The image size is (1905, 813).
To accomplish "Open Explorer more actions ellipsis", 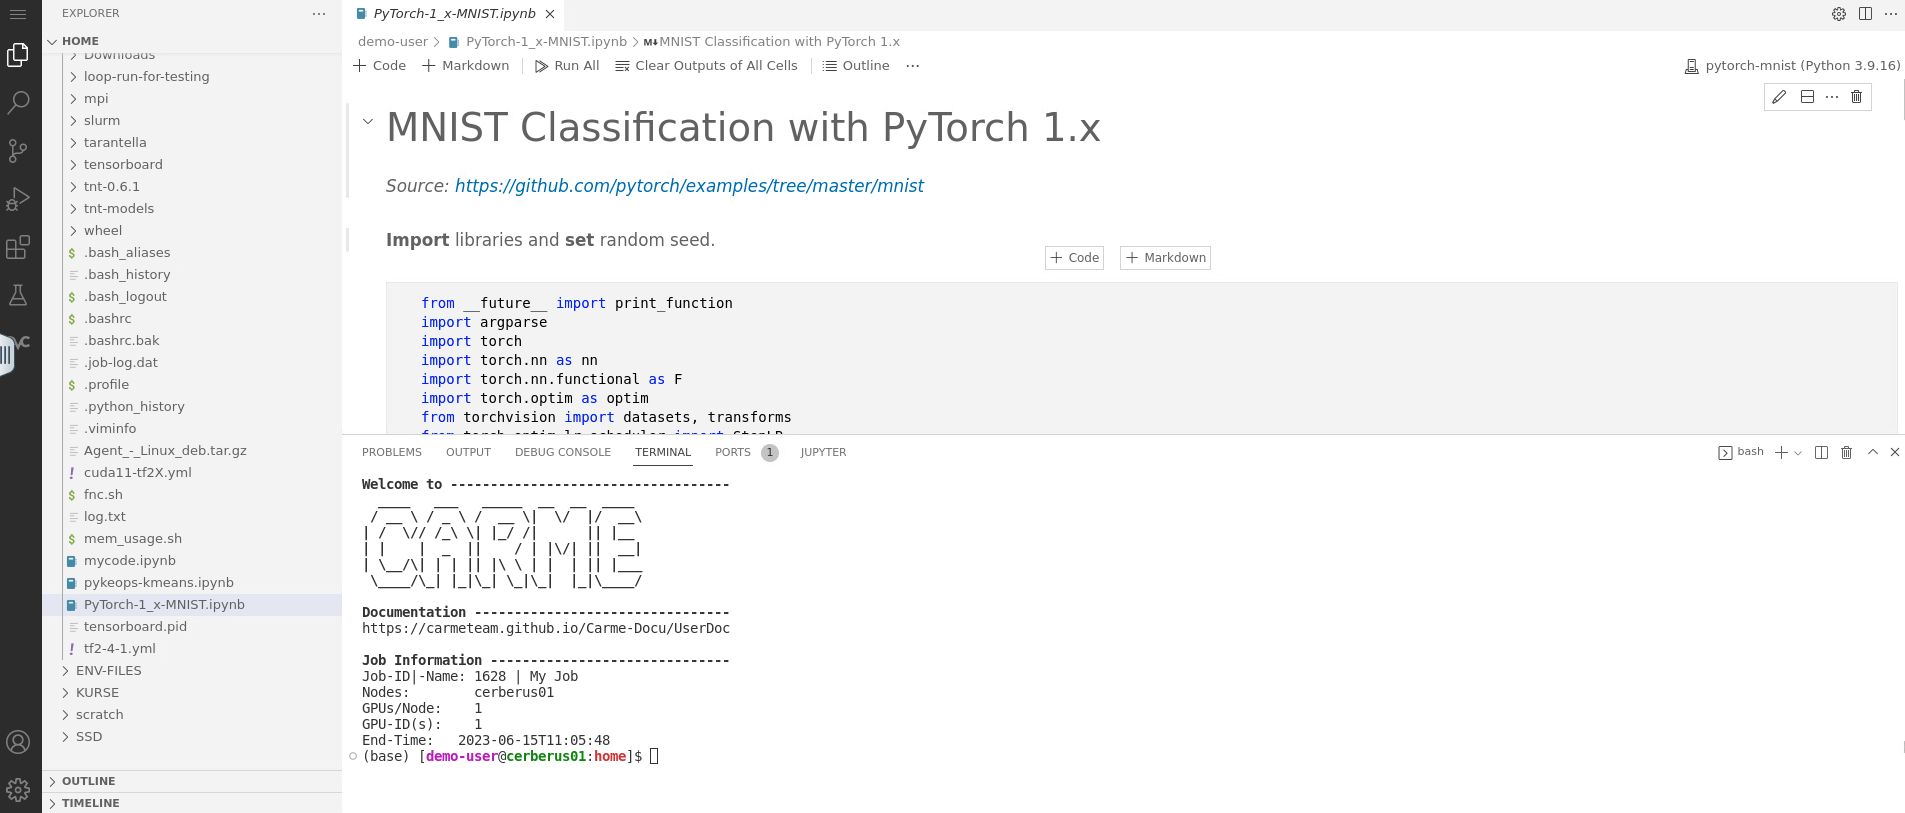I will pos(319,14).
